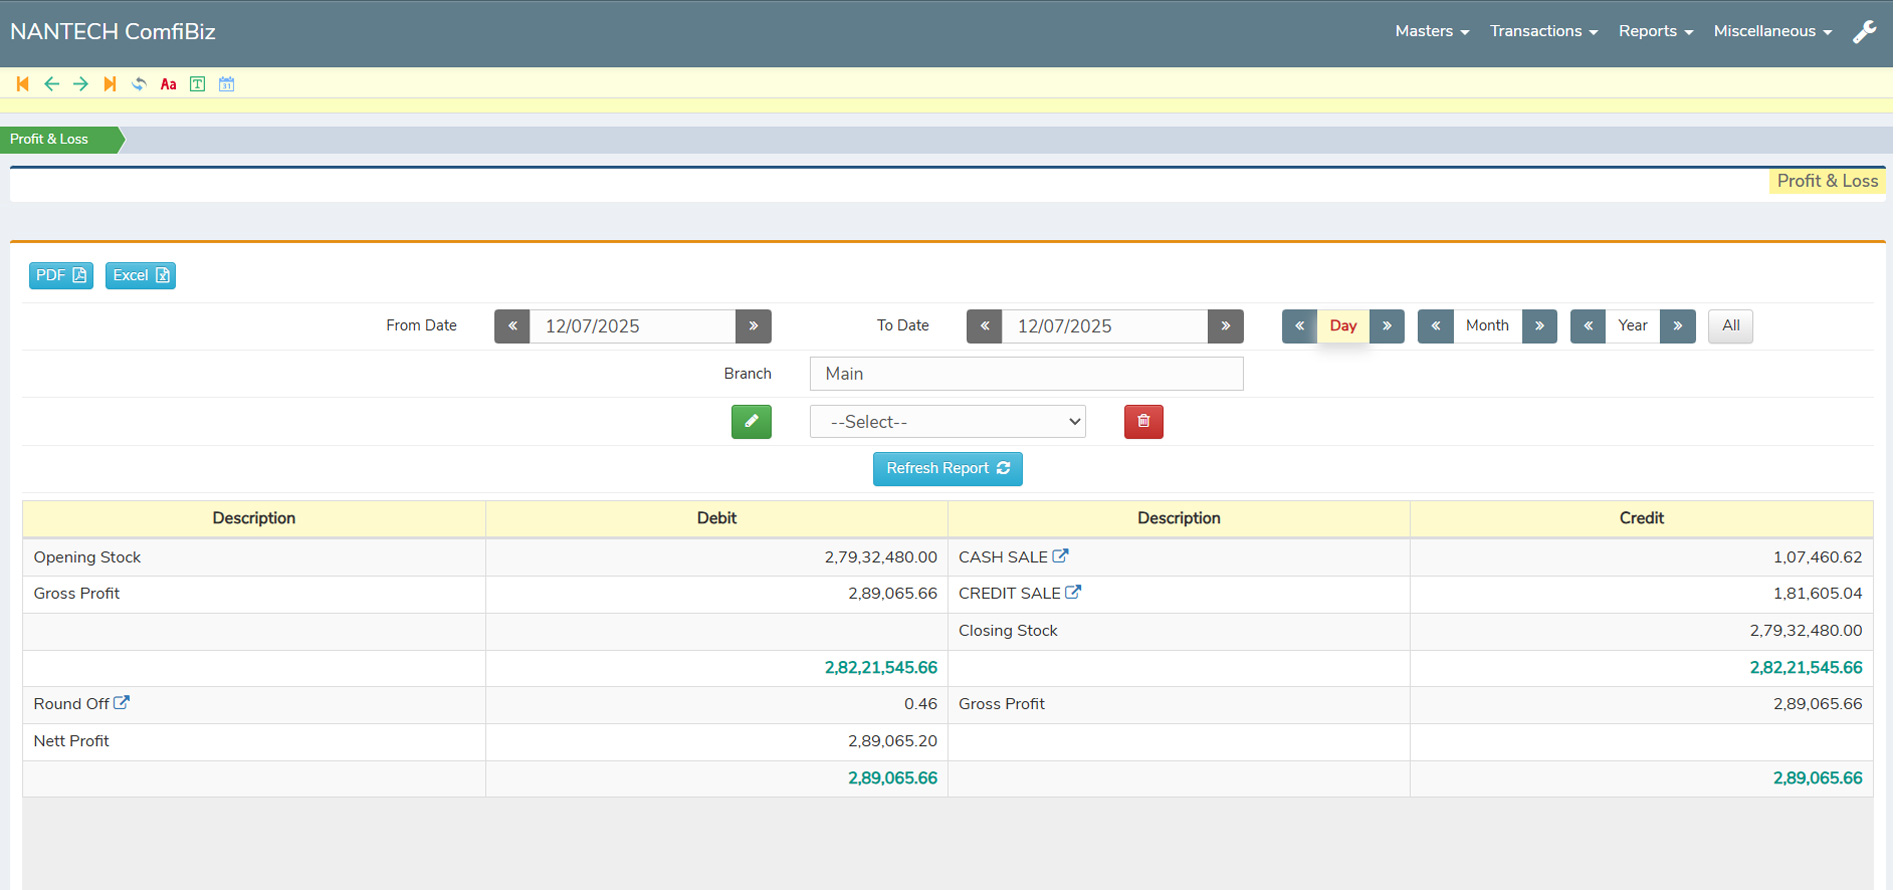
Task: Click the Refresh Report button
Action: click(x=947, y=469)
